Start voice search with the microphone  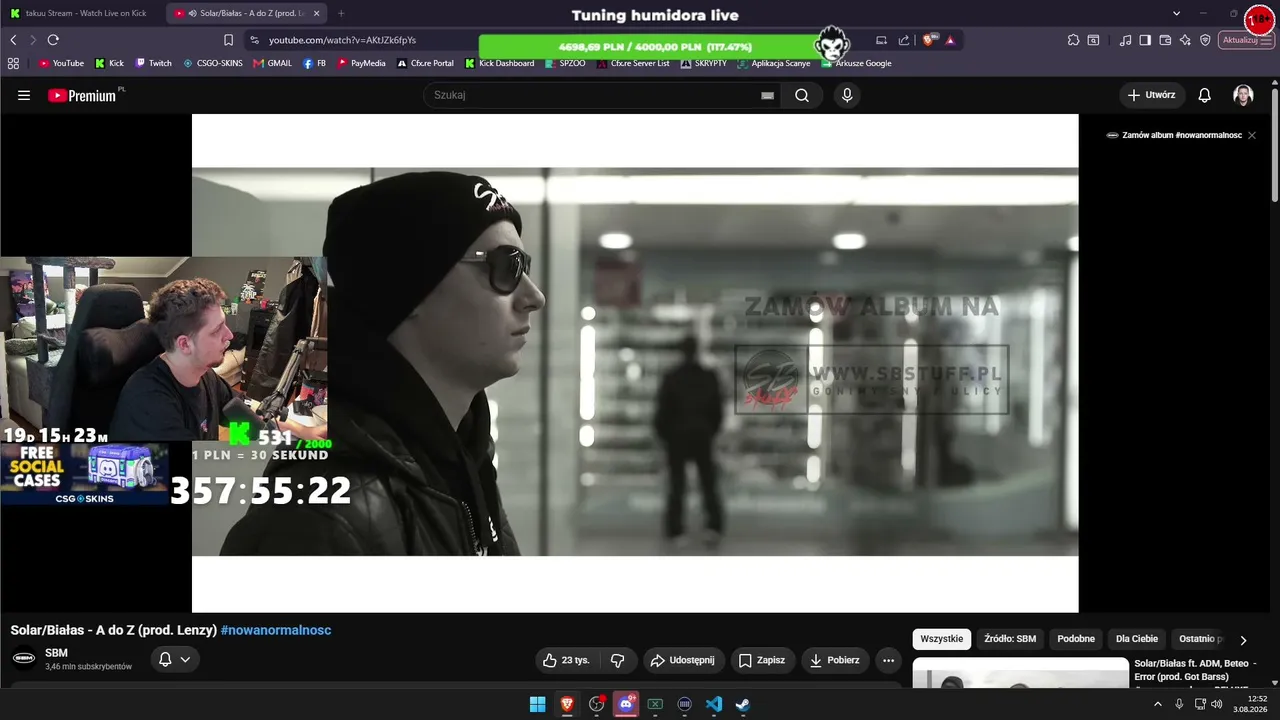pyautogui.click(x=847, y=95)
